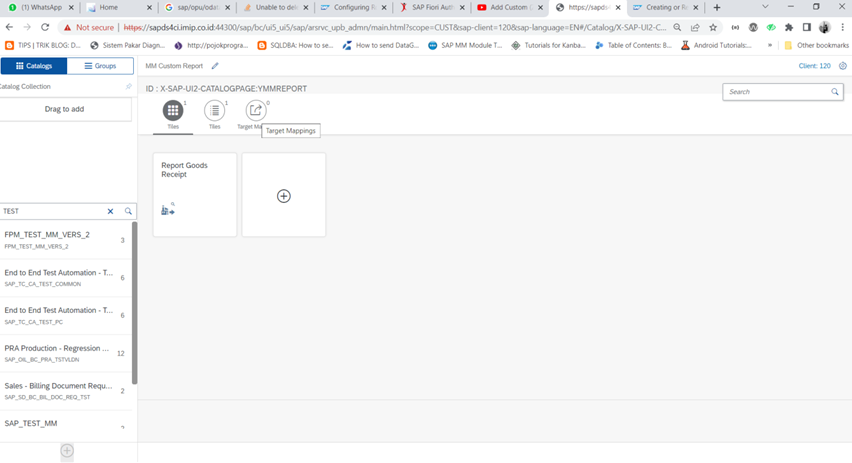Pin the Catalog Collection panel
This screenshot has height=463, width=852.
coord(129,86)
